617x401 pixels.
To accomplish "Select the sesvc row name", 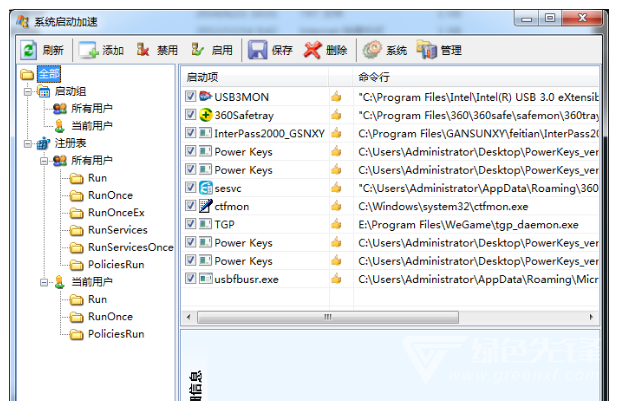I will [x=228, y=188].
